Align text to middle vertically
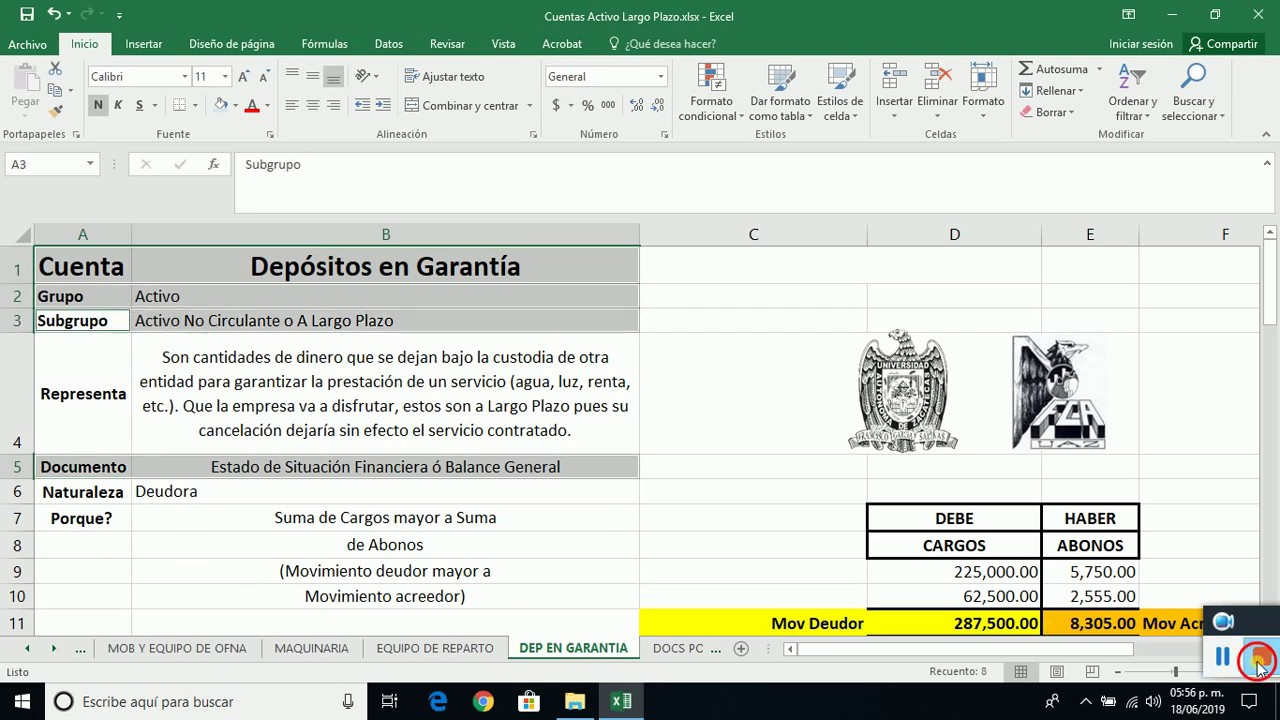 tap(313, 76)
